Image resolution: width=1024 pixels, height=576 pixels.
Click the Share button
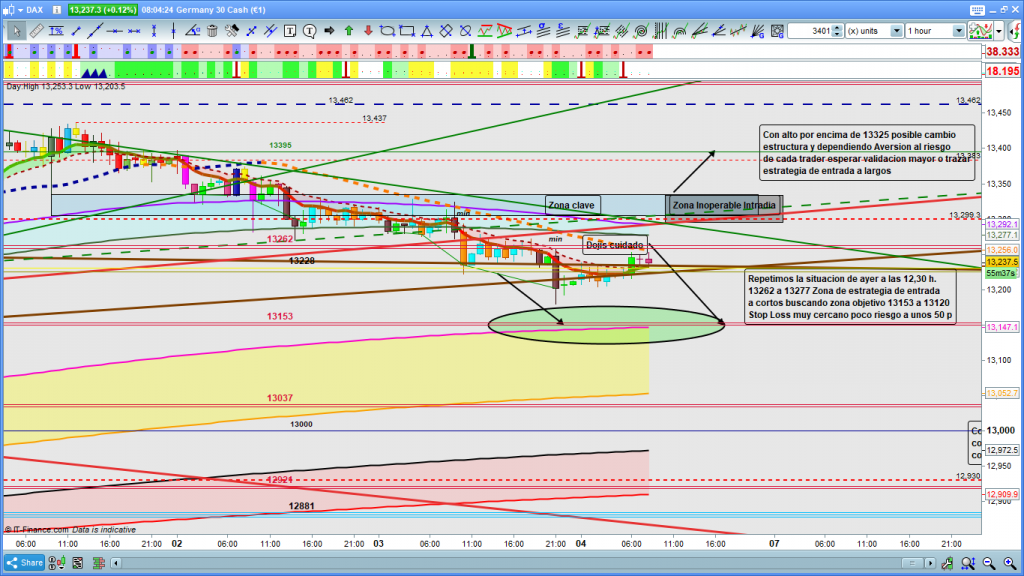(26, 563)
